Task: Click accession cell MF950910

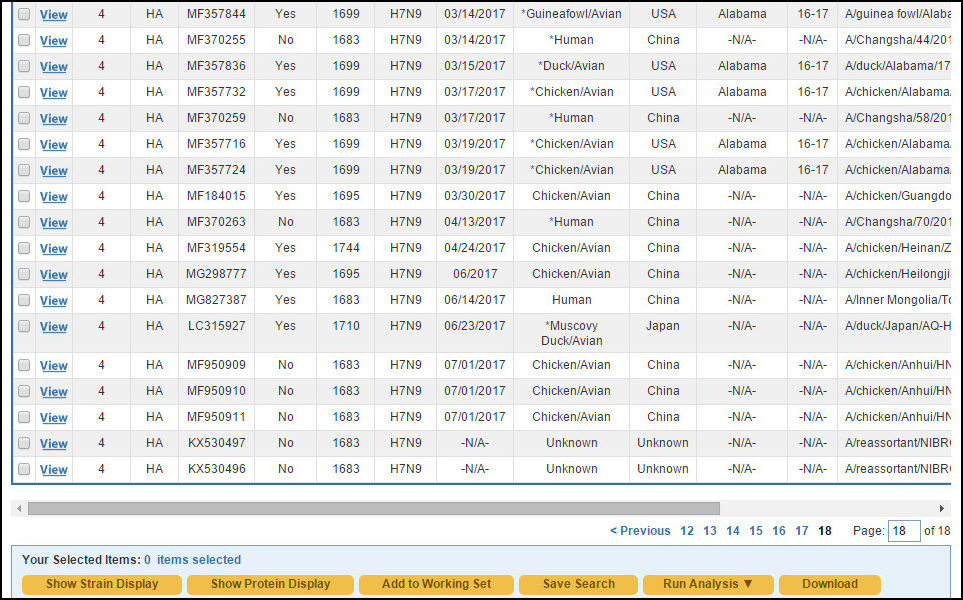Action: click(216, 391)
